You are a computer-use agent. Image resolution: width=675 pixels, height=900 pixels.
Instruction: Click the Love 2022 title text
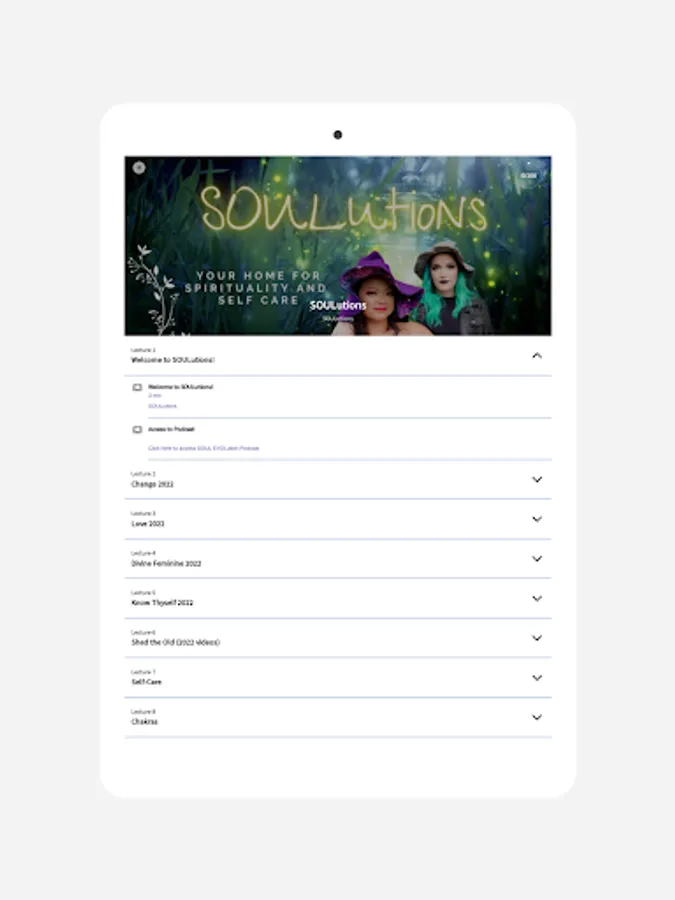(148, 523)
